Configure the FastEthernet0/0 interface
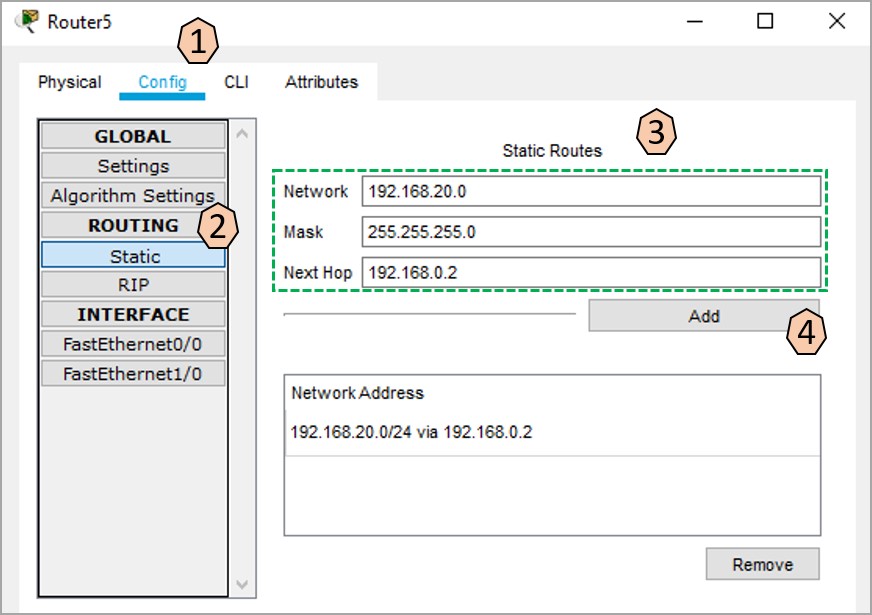Image resolution: width=872 pixels, height=615 pixels. [131, 343]
